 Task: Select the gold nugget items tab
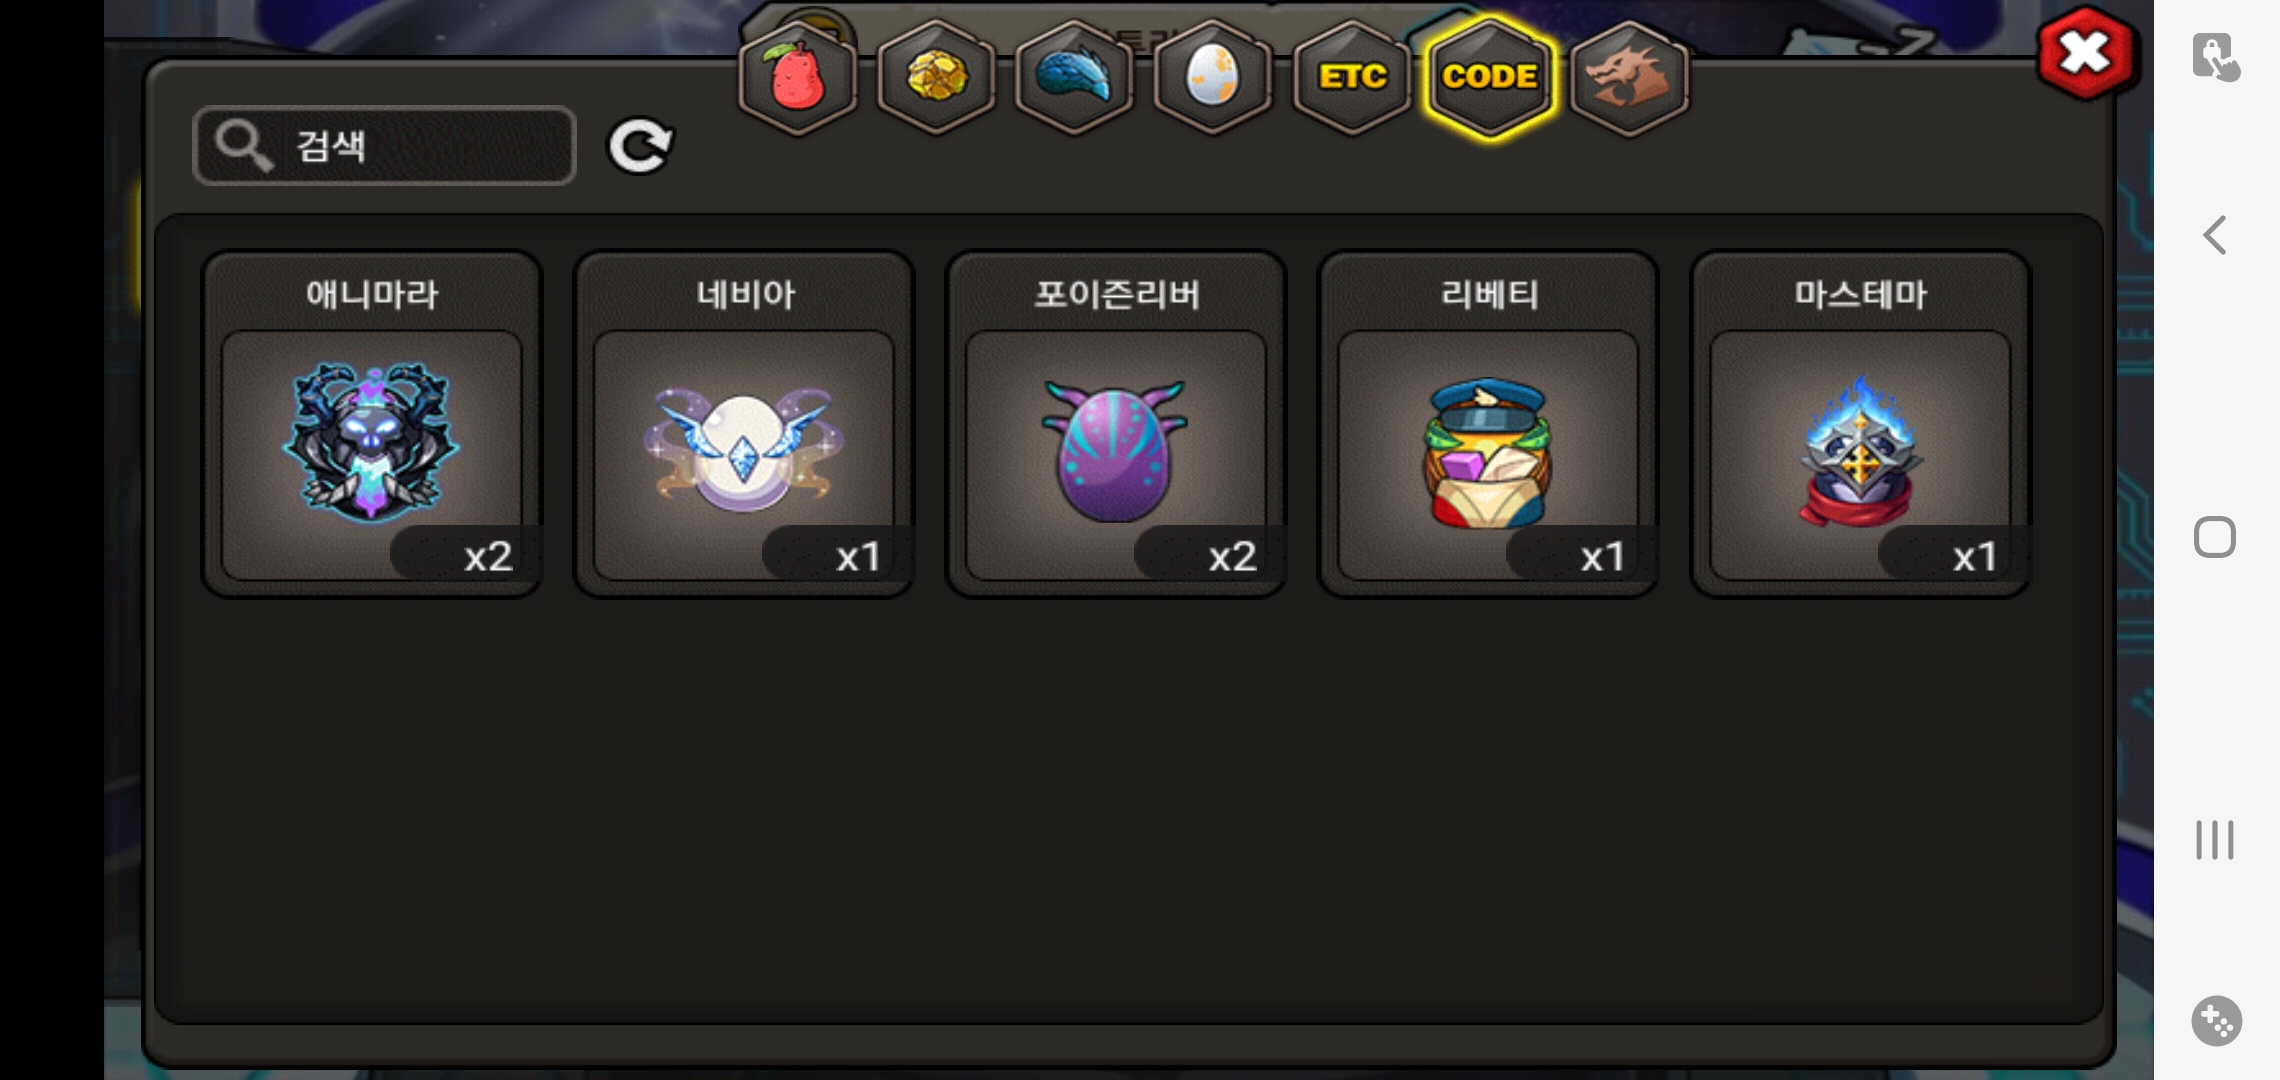click(936, 77)
